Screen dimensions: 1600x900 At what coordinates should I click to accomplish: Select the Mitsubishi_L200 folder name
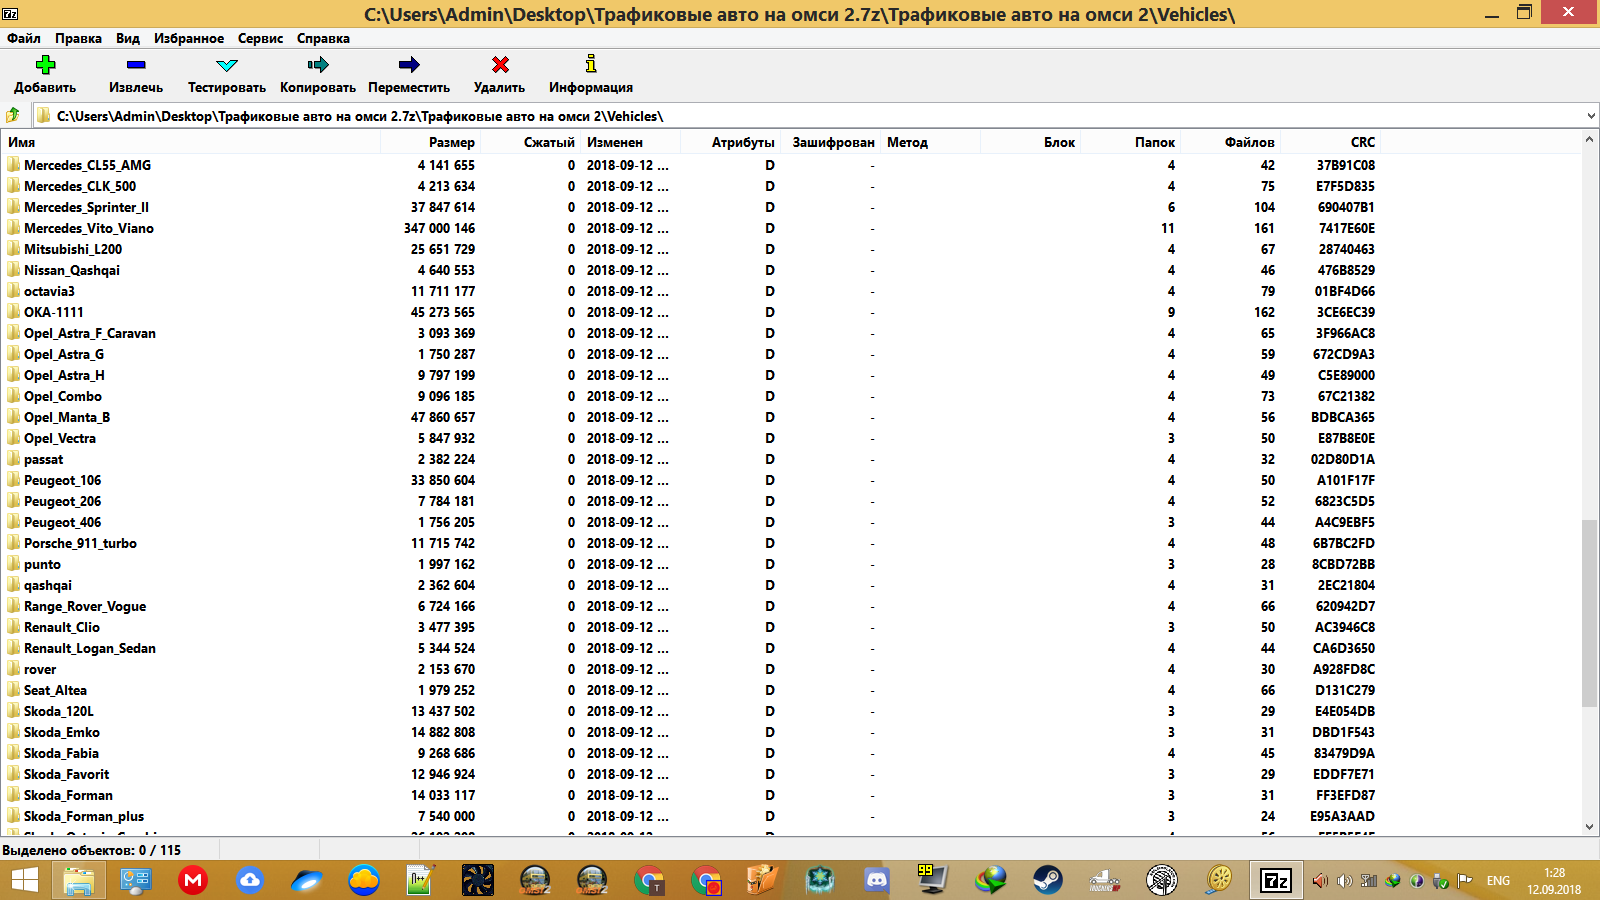73,249
